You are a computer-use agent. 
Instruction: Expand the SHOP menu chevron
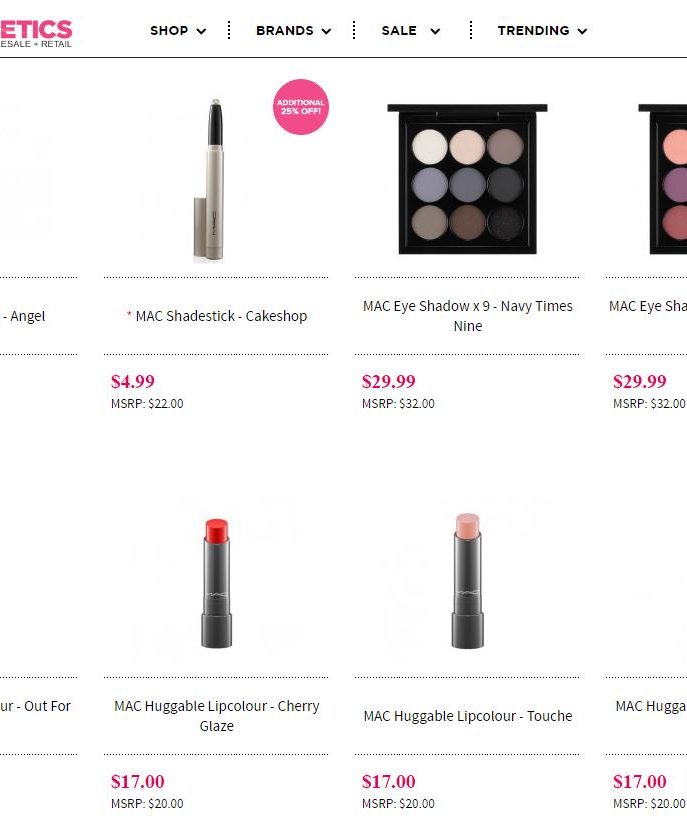coord(201,31)
